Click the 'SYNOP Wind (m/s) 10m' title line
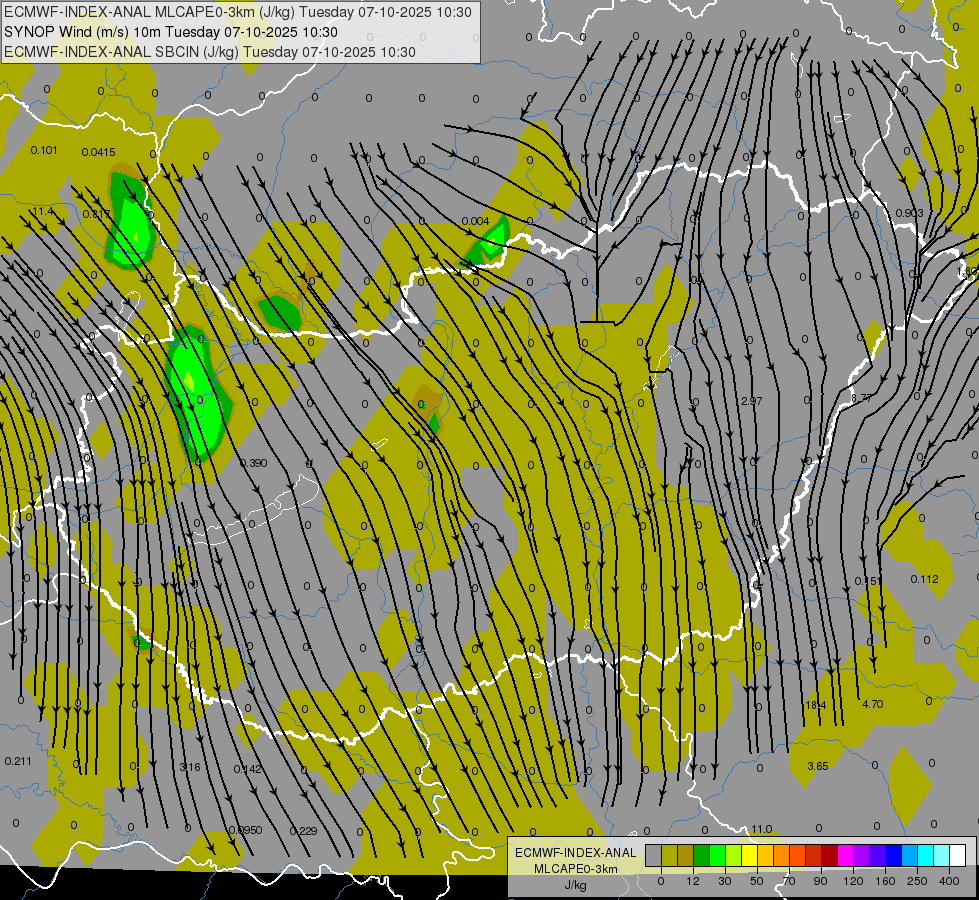 coord(170,32)
